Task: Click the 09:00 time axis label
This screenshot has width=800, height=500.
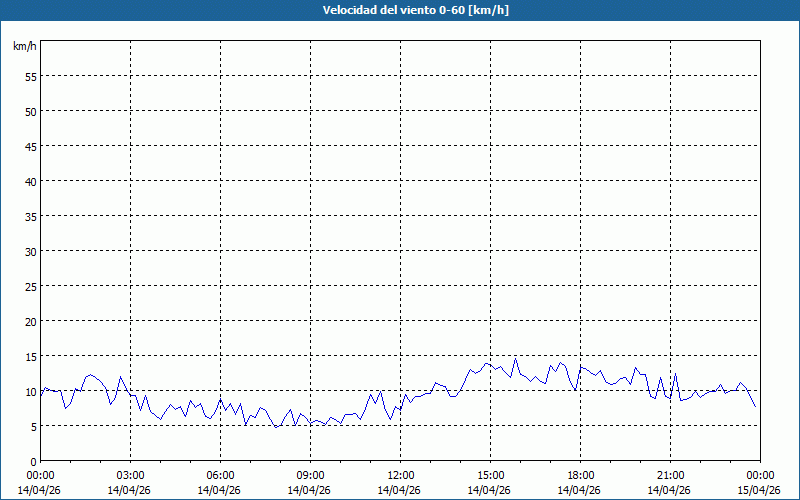Action: pos(310,475)
